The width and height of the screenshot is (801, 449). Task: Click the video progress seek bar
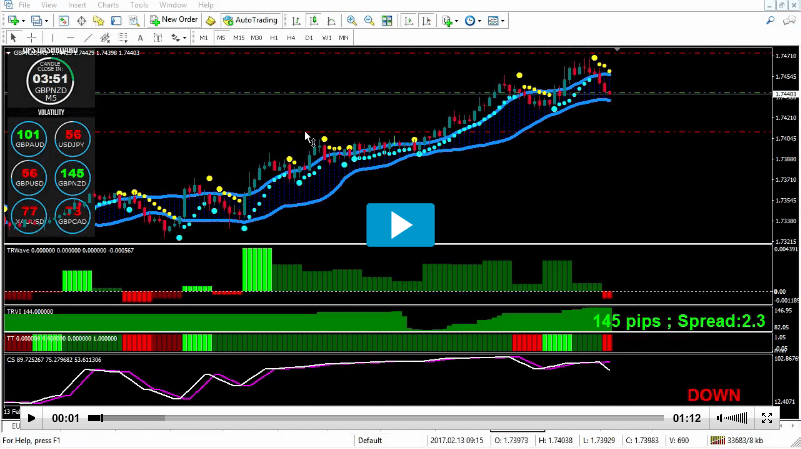click(x=375, y=418)
